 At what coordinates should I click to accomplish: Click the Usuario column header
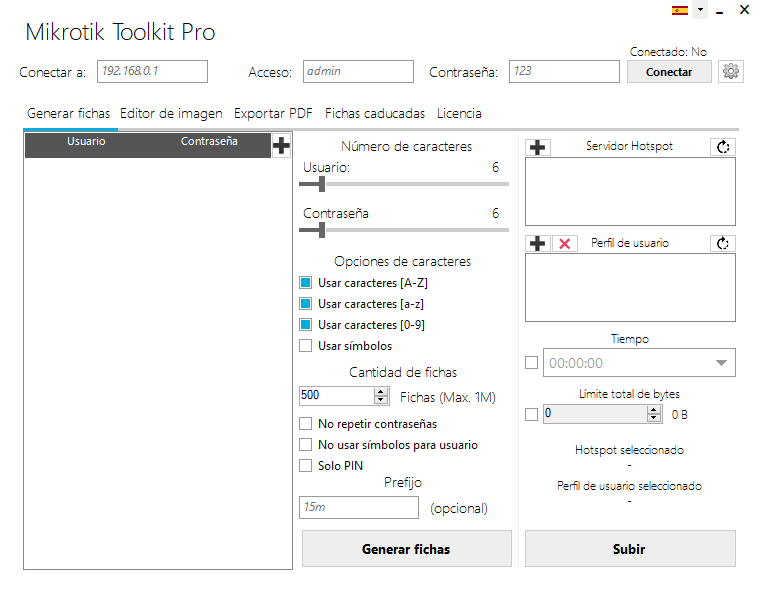(86, 141)
